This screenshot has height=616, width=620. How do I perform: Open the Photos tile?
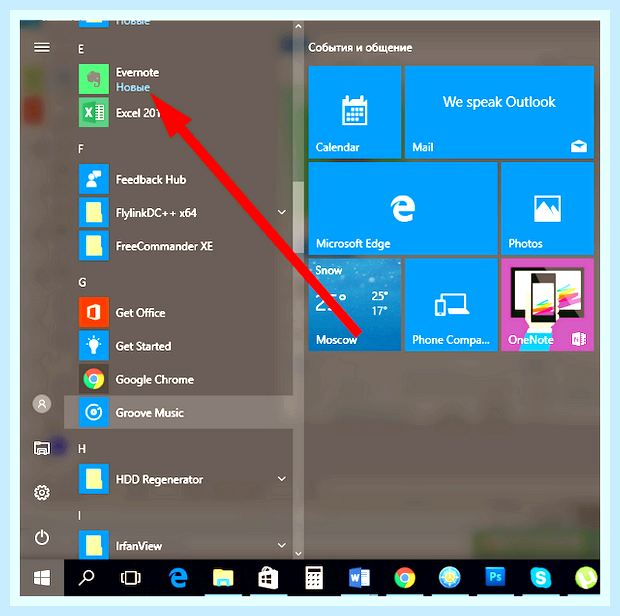(x=547, y=208)
